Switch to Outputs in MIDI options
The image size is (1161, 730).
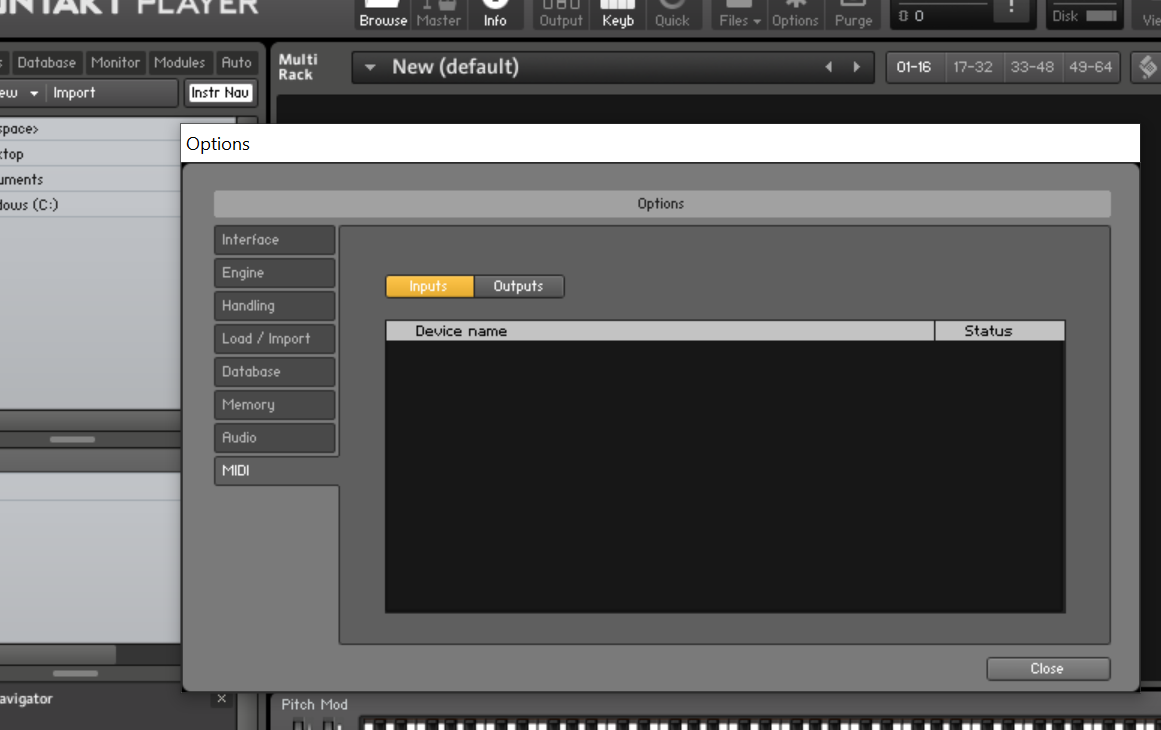coord(518,287)
